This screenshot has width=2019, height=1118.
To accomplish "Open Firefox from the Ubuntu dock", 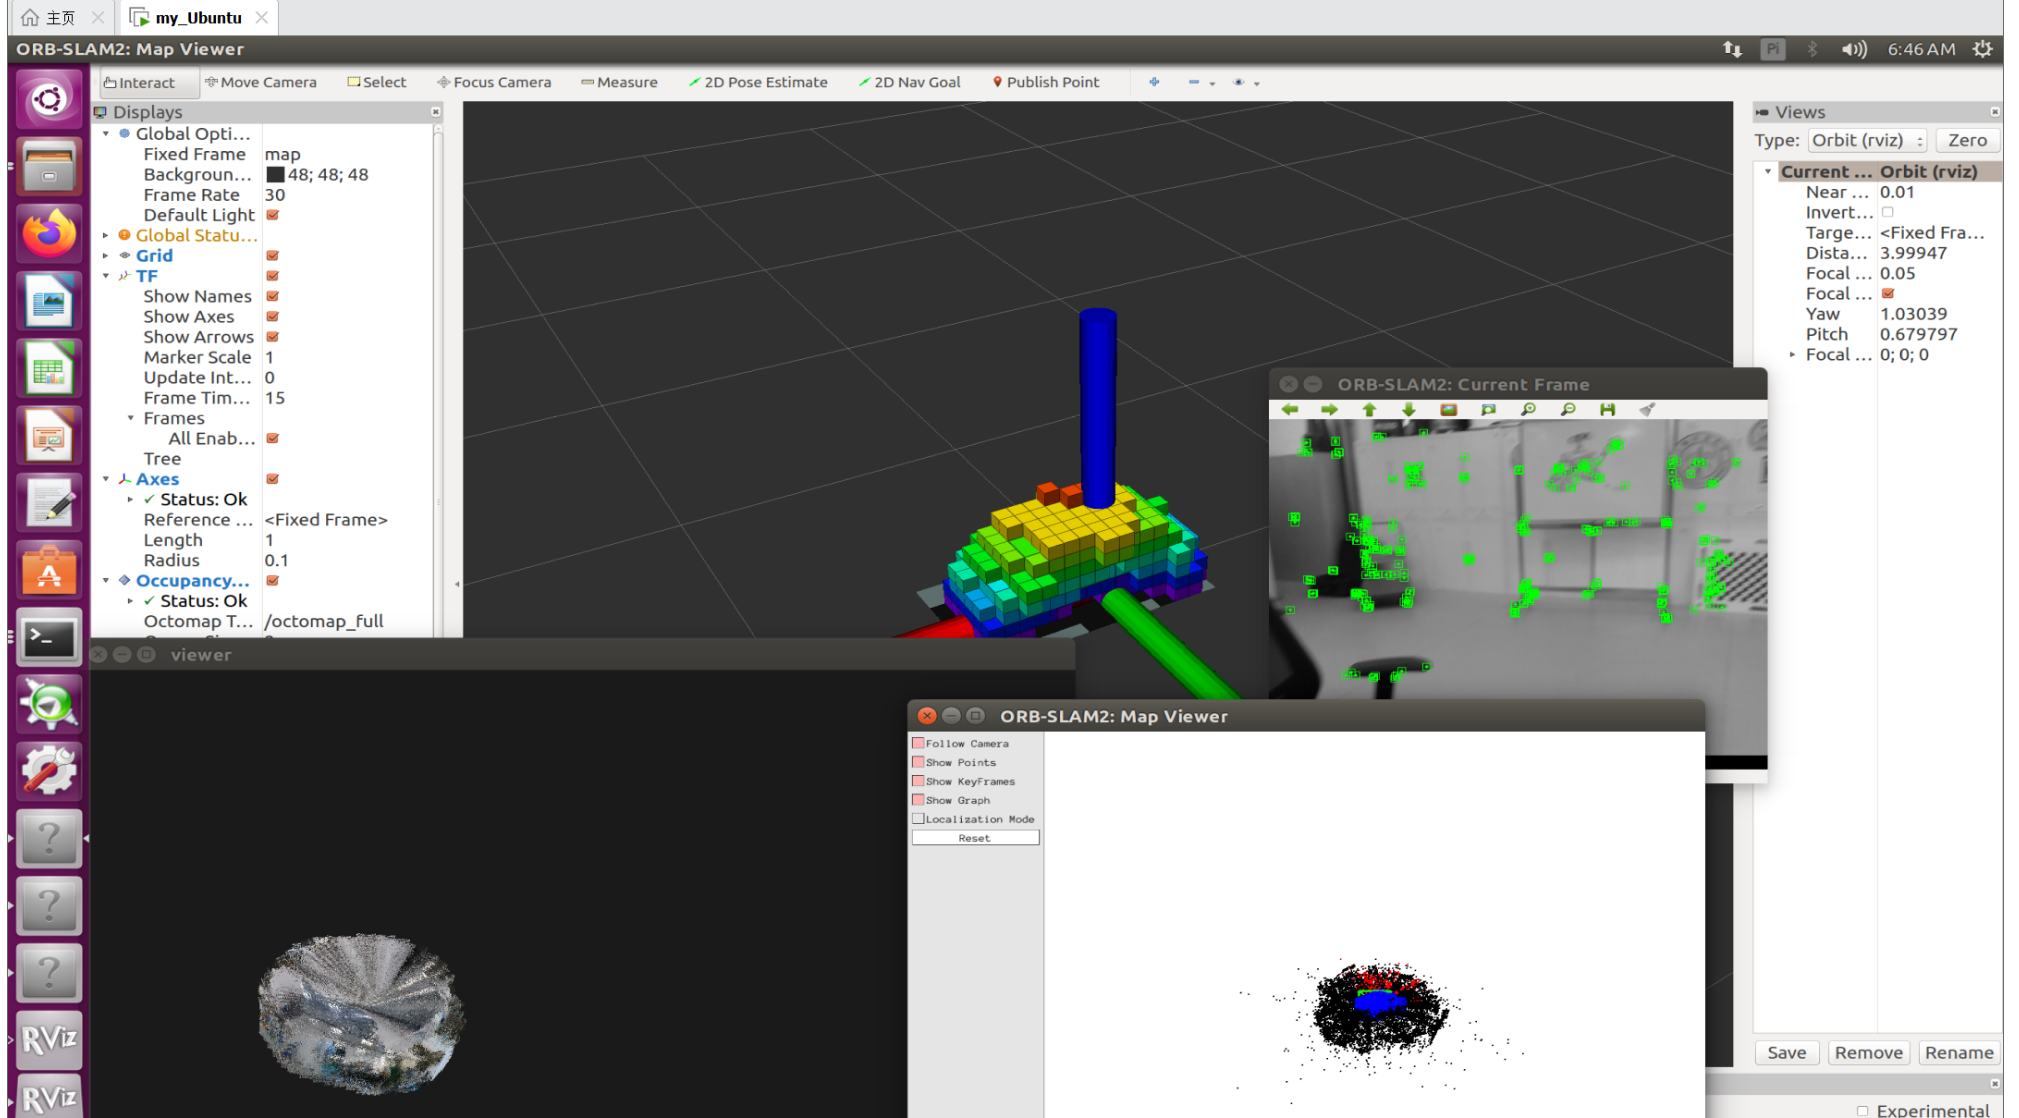I will pyautogui.click(x=48, y=232).
